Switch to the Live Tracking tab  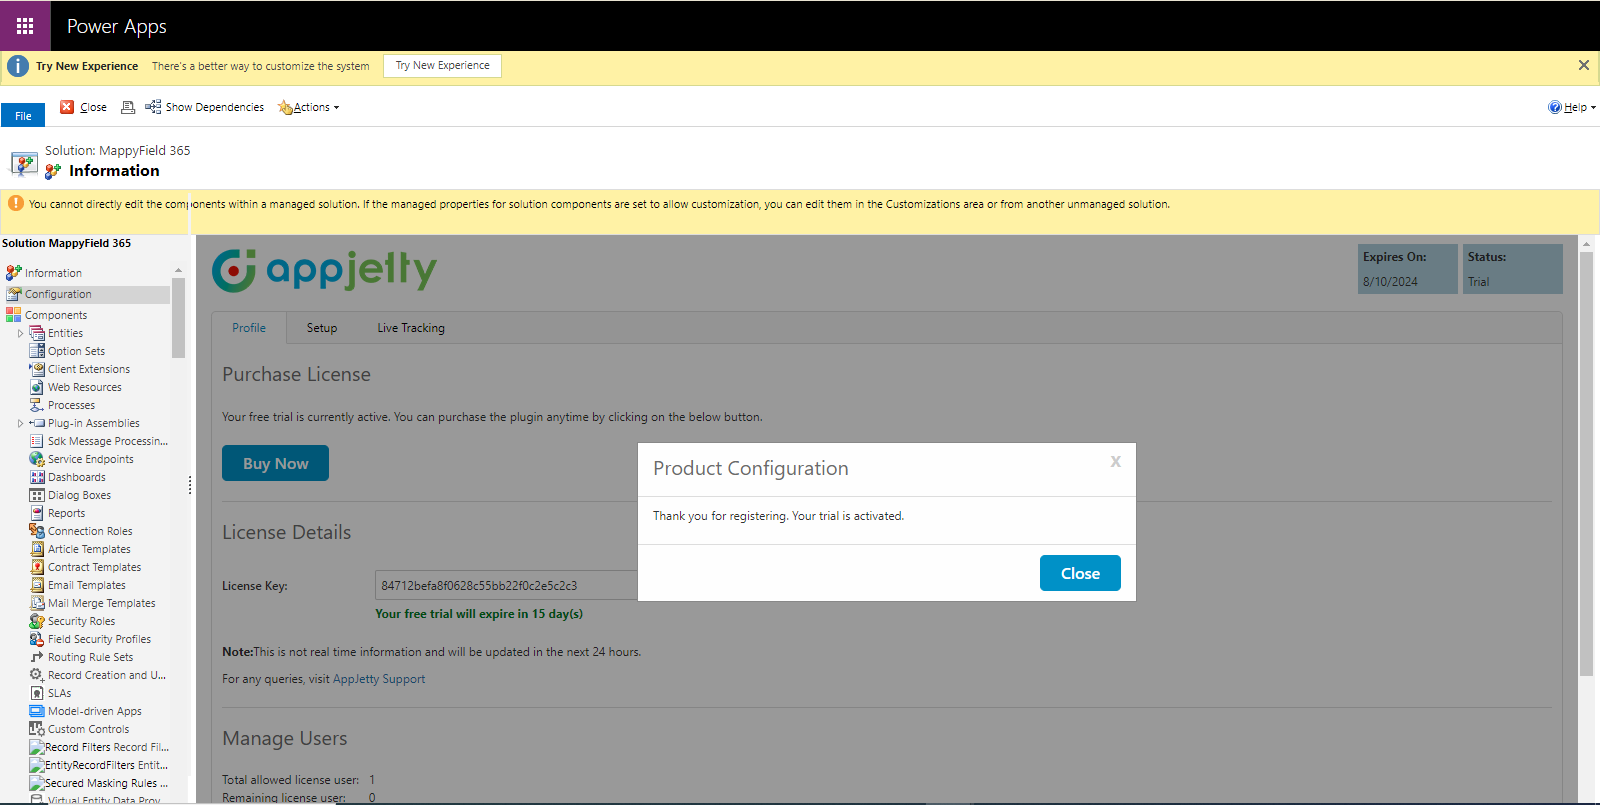coord(411,328)
